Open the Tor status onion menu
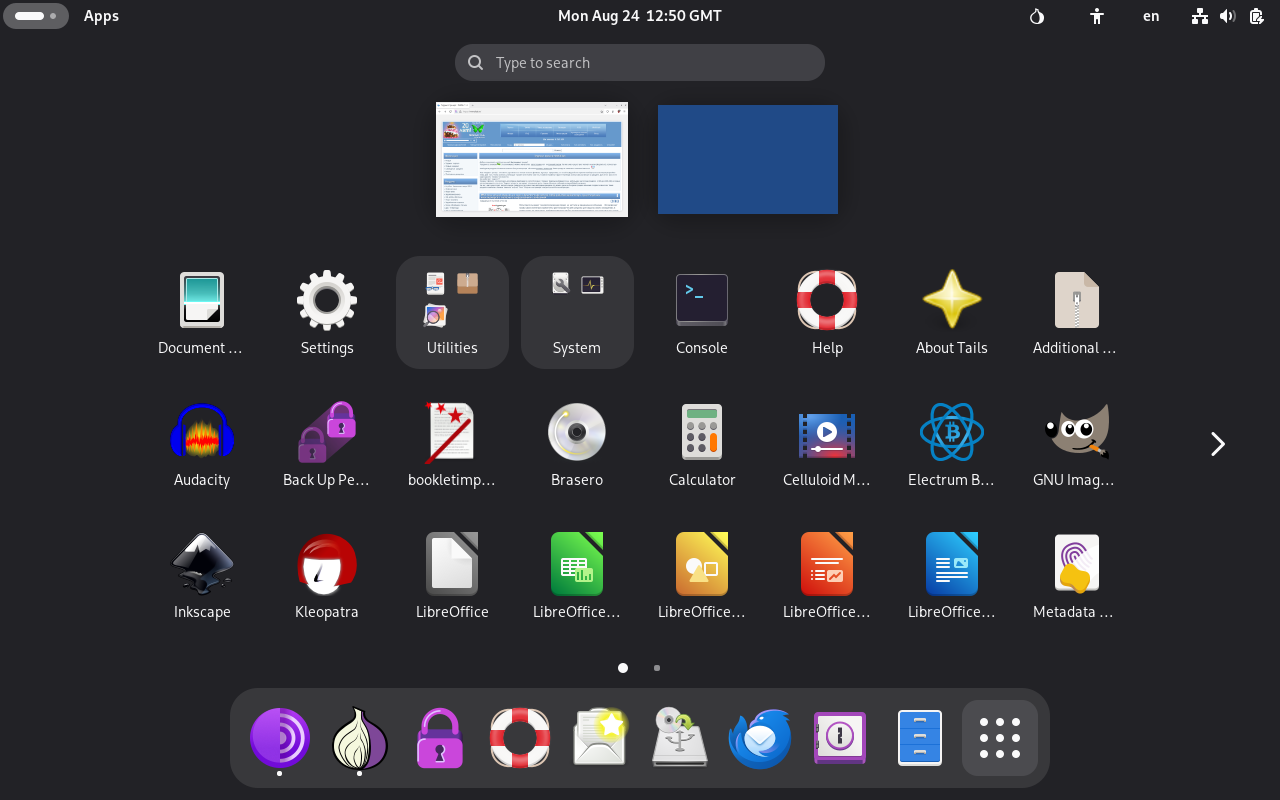1280x800 pixels. click(1037, 16)
